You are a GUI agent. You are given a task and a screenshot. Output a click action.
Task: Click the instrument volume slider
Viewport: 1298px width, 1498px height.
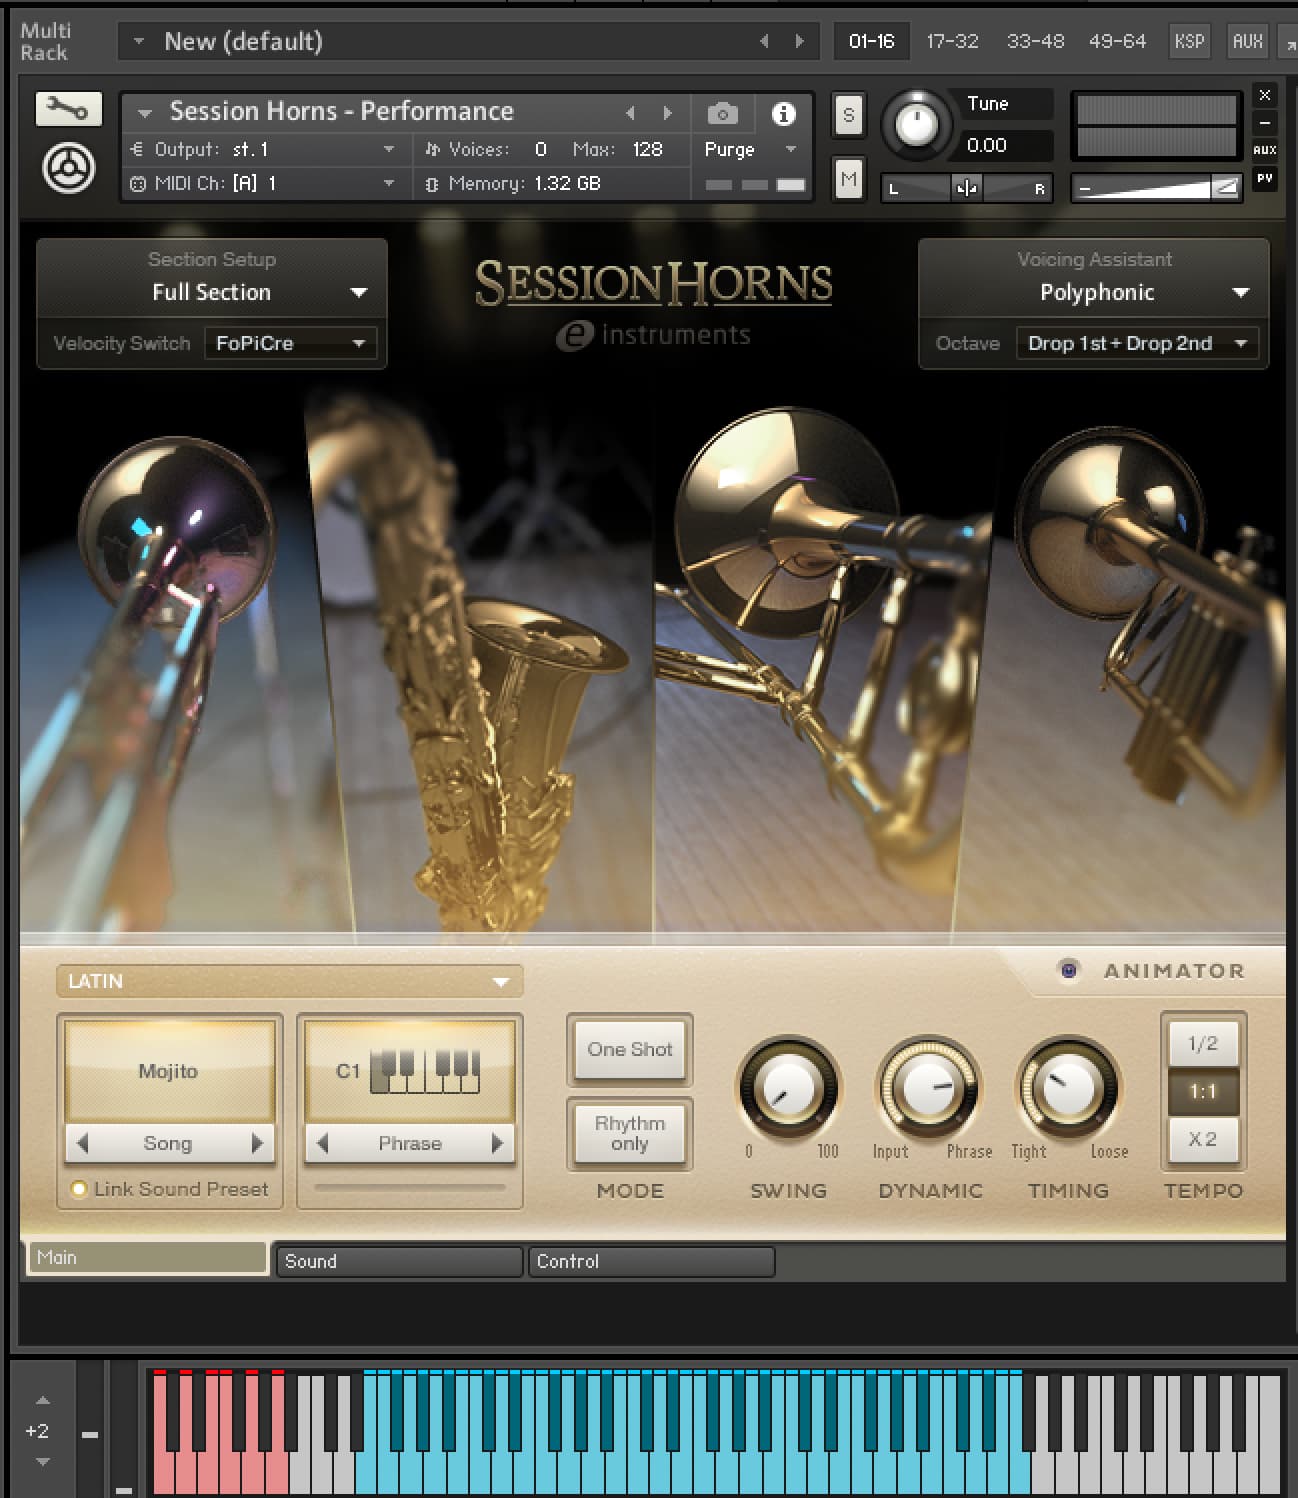tap(1156, 188)
